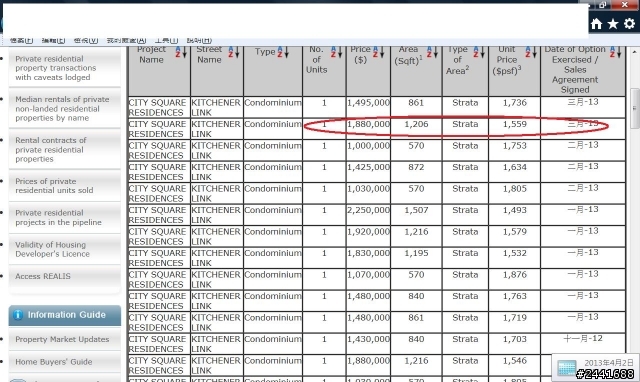The width and height of the screenshot is (640, 382).
Task: Open the 檔案(F) file menu
Action: pos(21,40)
